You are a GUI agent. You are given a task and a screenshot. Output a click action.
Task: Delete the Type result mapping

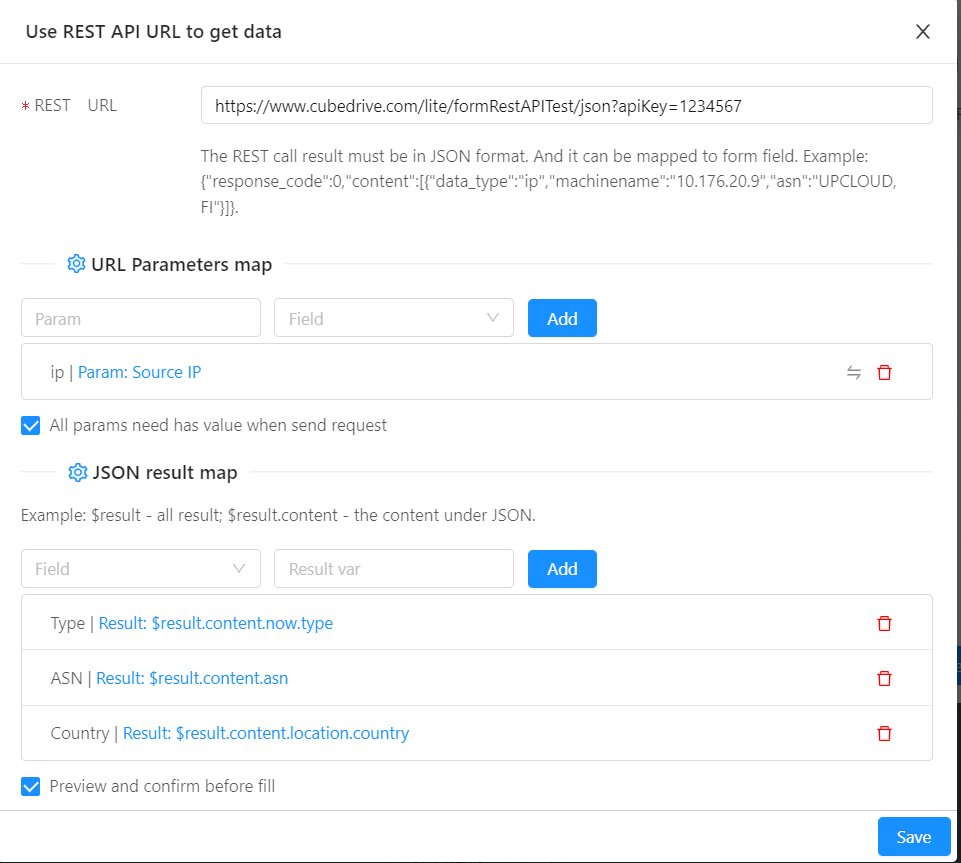[x=884, y=623]
